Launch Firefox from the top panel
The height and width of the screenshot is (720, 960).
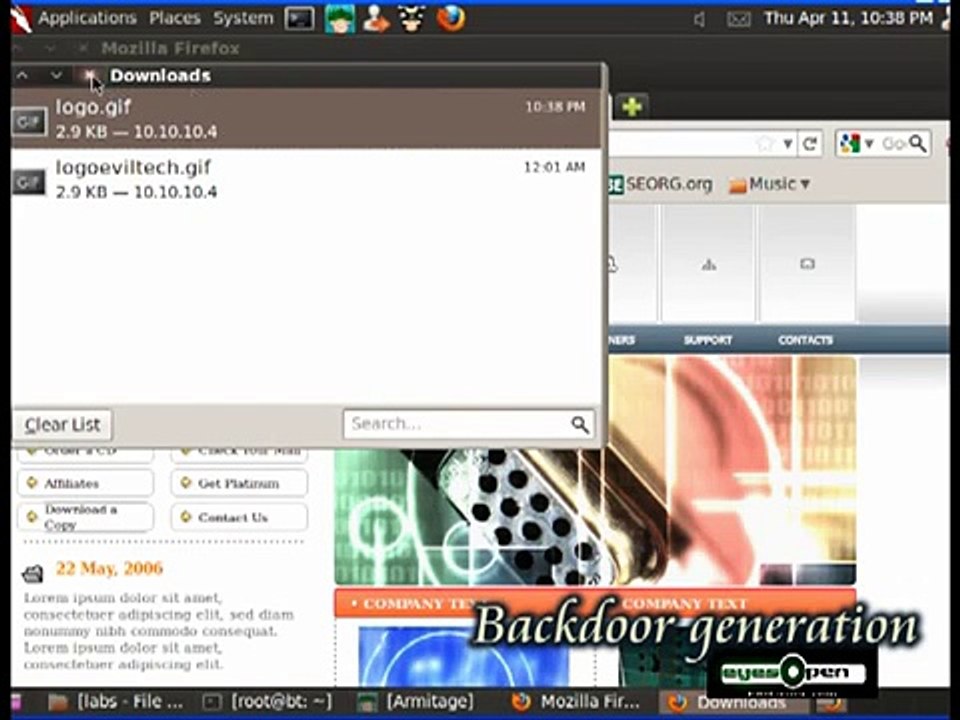pos(451,18)
